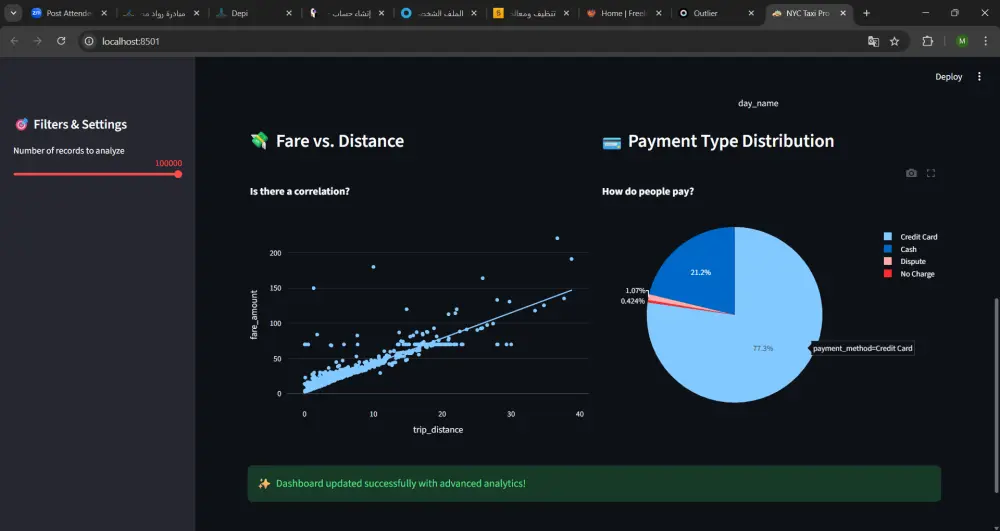Switch to the Depi tab
The width and height of the screenshot is (1000, 531).
(254, 13)
